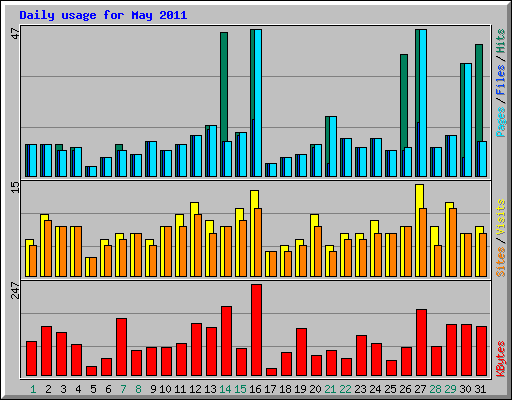Click green day label '22'
This screenshot has height=400, width=512.
(x=345, y=389)
